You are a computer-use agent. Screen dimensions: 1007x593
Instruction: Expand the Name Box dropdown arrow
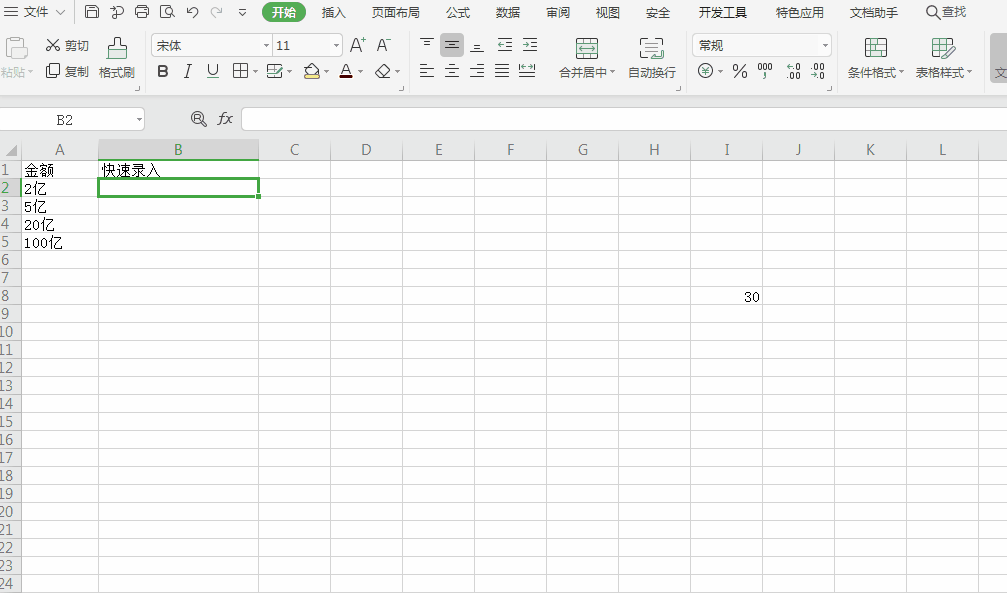click(139, 119)
